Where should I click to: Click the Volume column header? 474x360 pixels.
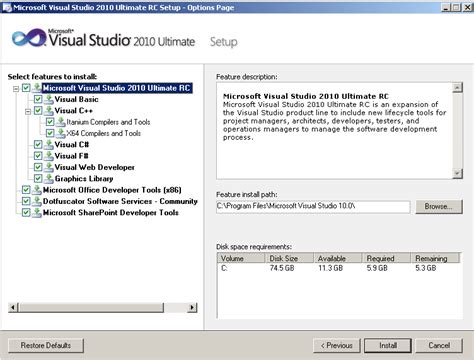click(x=241, y=258)
